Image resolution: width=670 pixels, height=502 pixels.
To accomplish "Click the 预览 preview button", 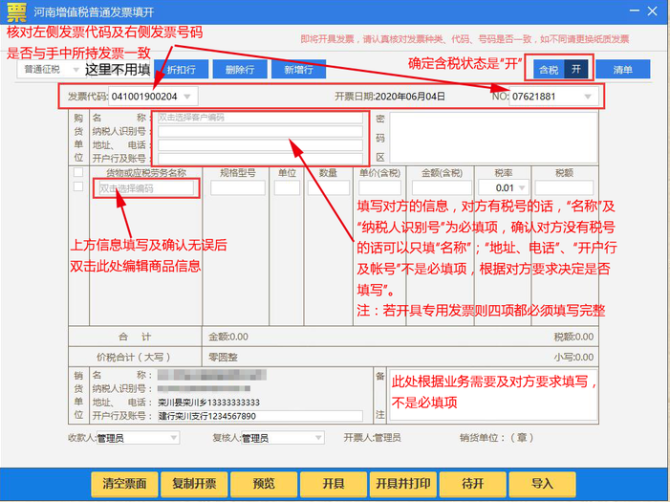I will tap(264, 484).
